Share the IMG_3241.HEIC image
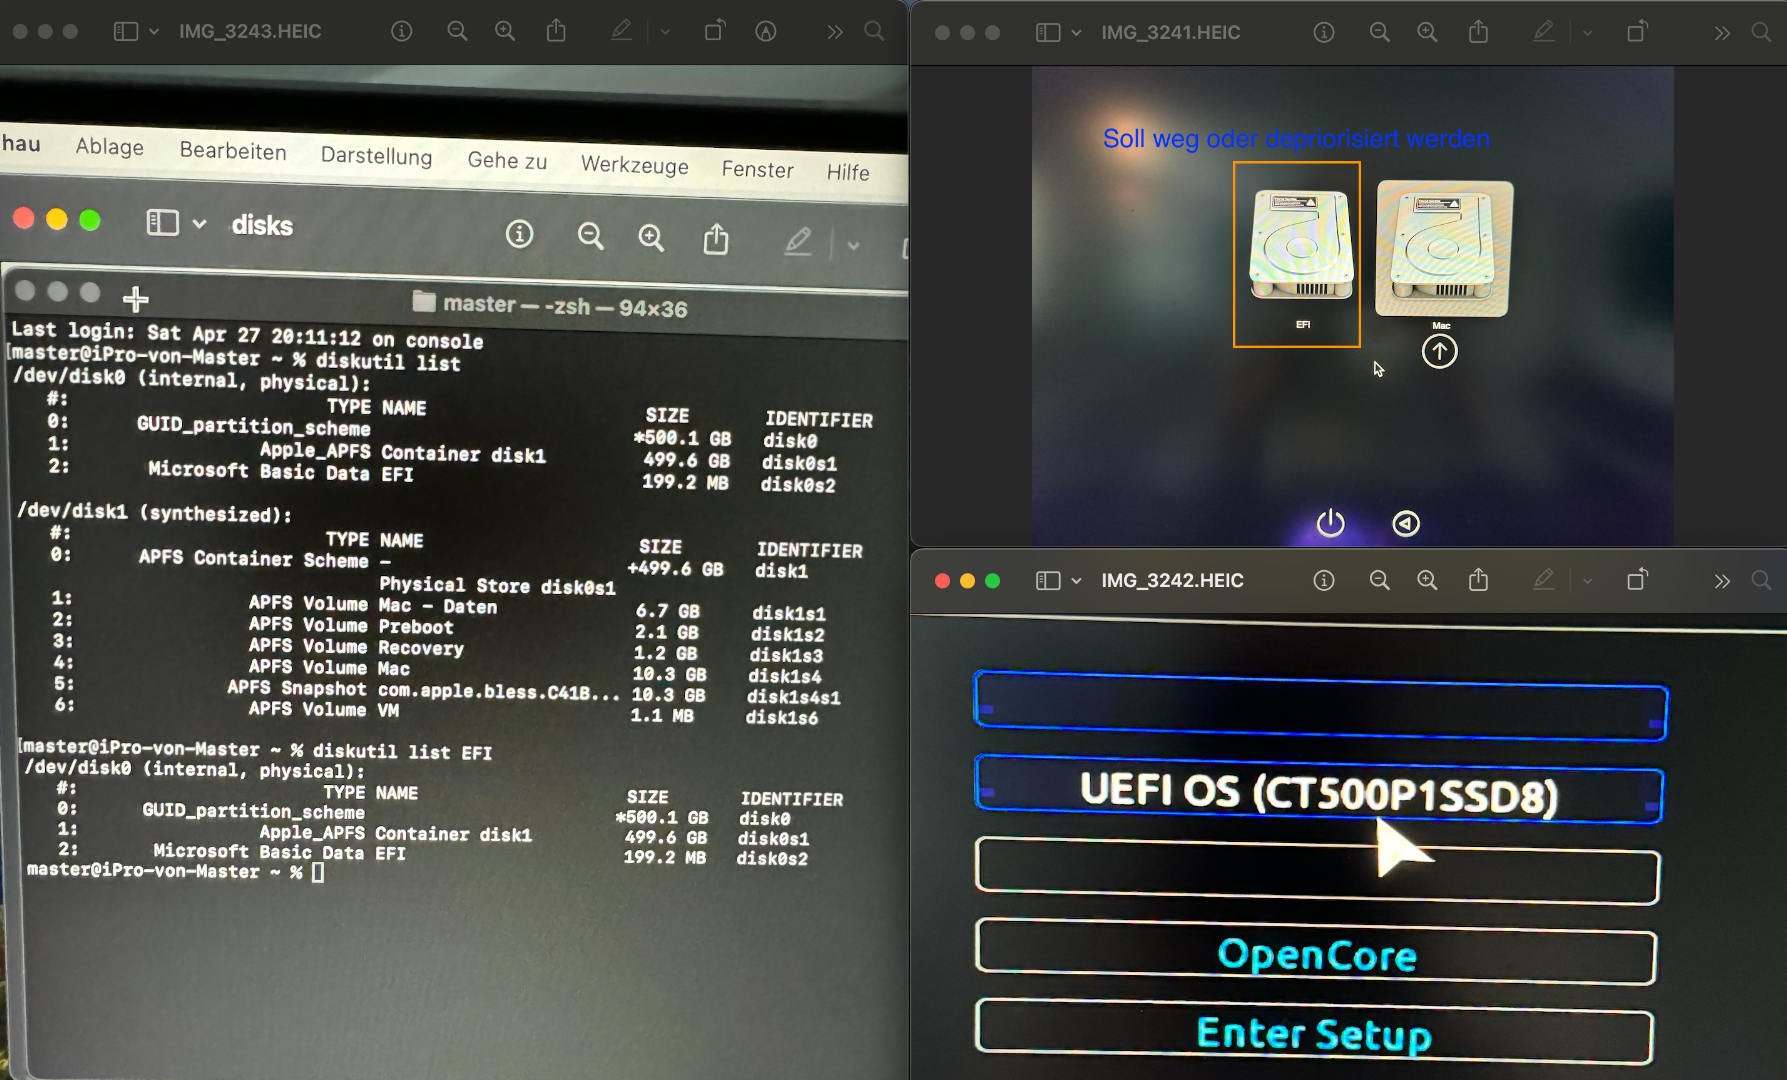The height and width of the screenshot is (1080, 1787). (1478, 32)
